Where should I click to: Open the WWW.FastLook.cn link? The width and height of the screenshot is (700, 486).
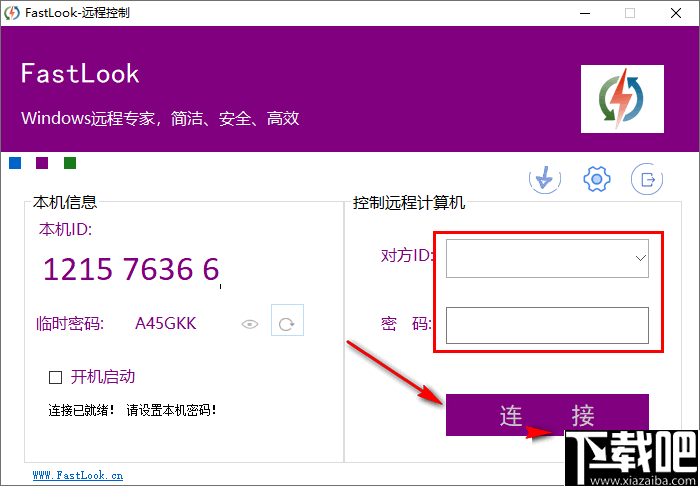[x=78, y=475]
